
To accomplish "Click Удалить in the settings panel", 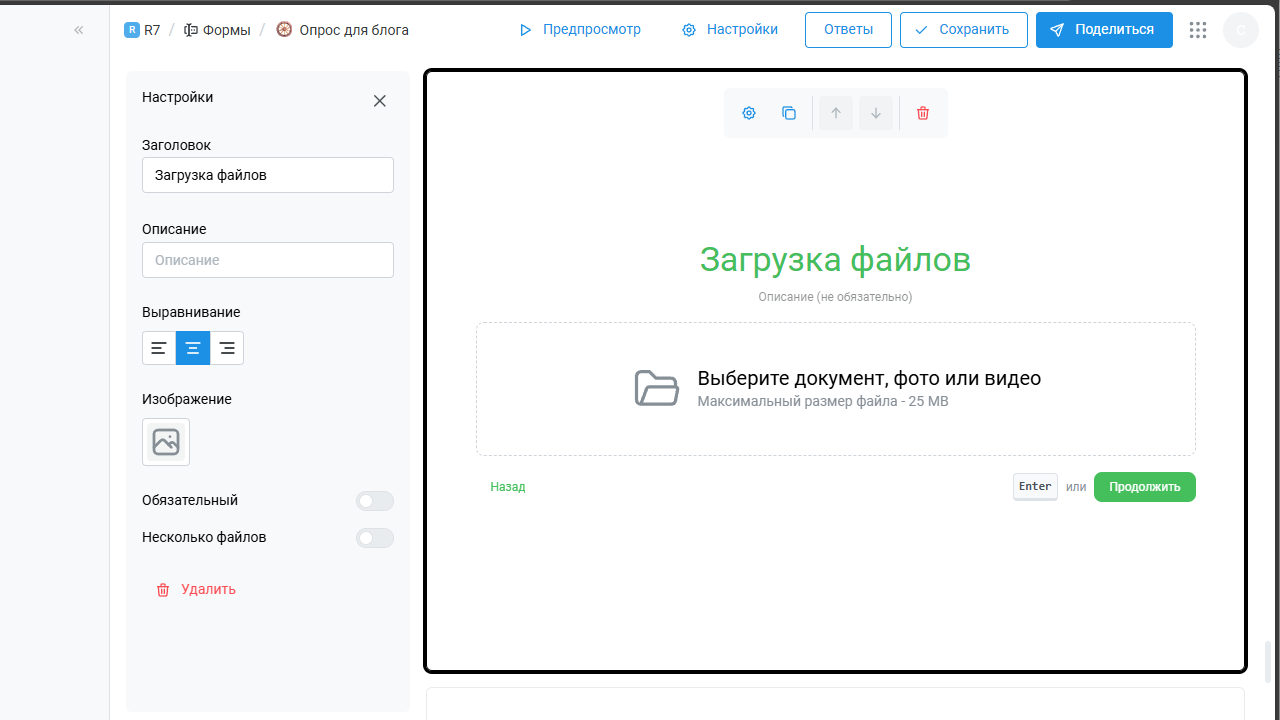I will pos(196,590).
